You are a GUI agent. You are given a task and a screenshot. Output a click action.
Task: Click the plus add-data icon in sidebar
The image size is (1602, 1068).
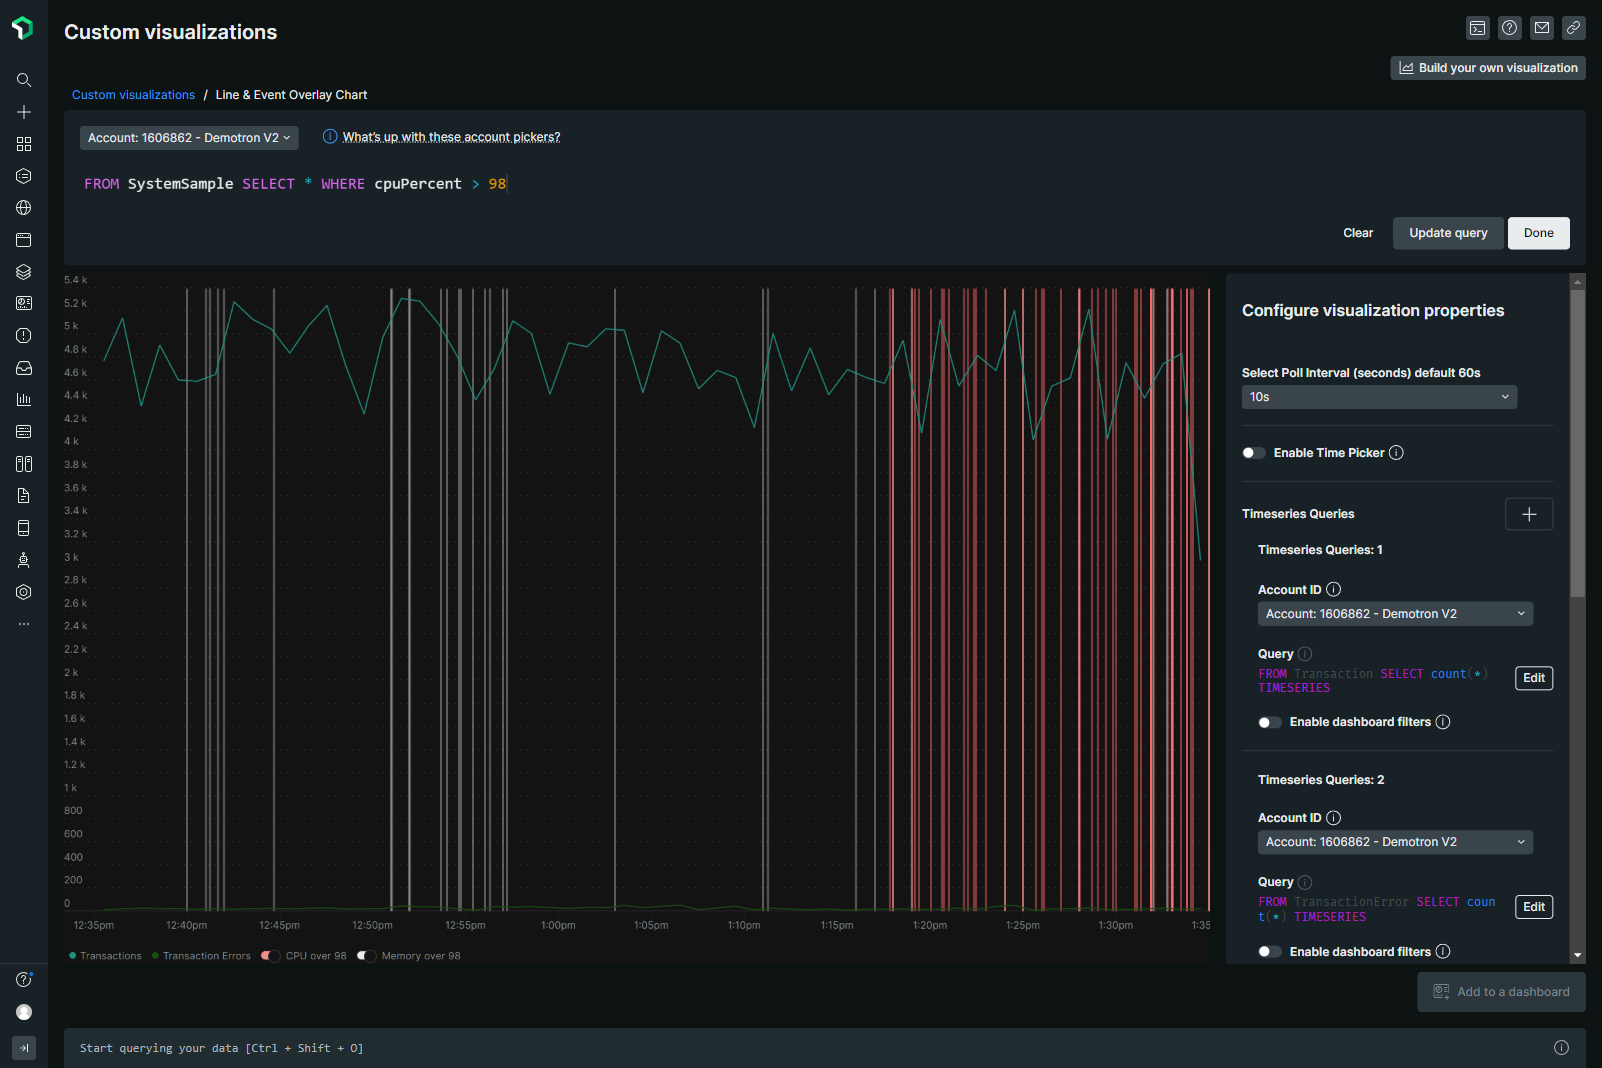coord(24,112)
